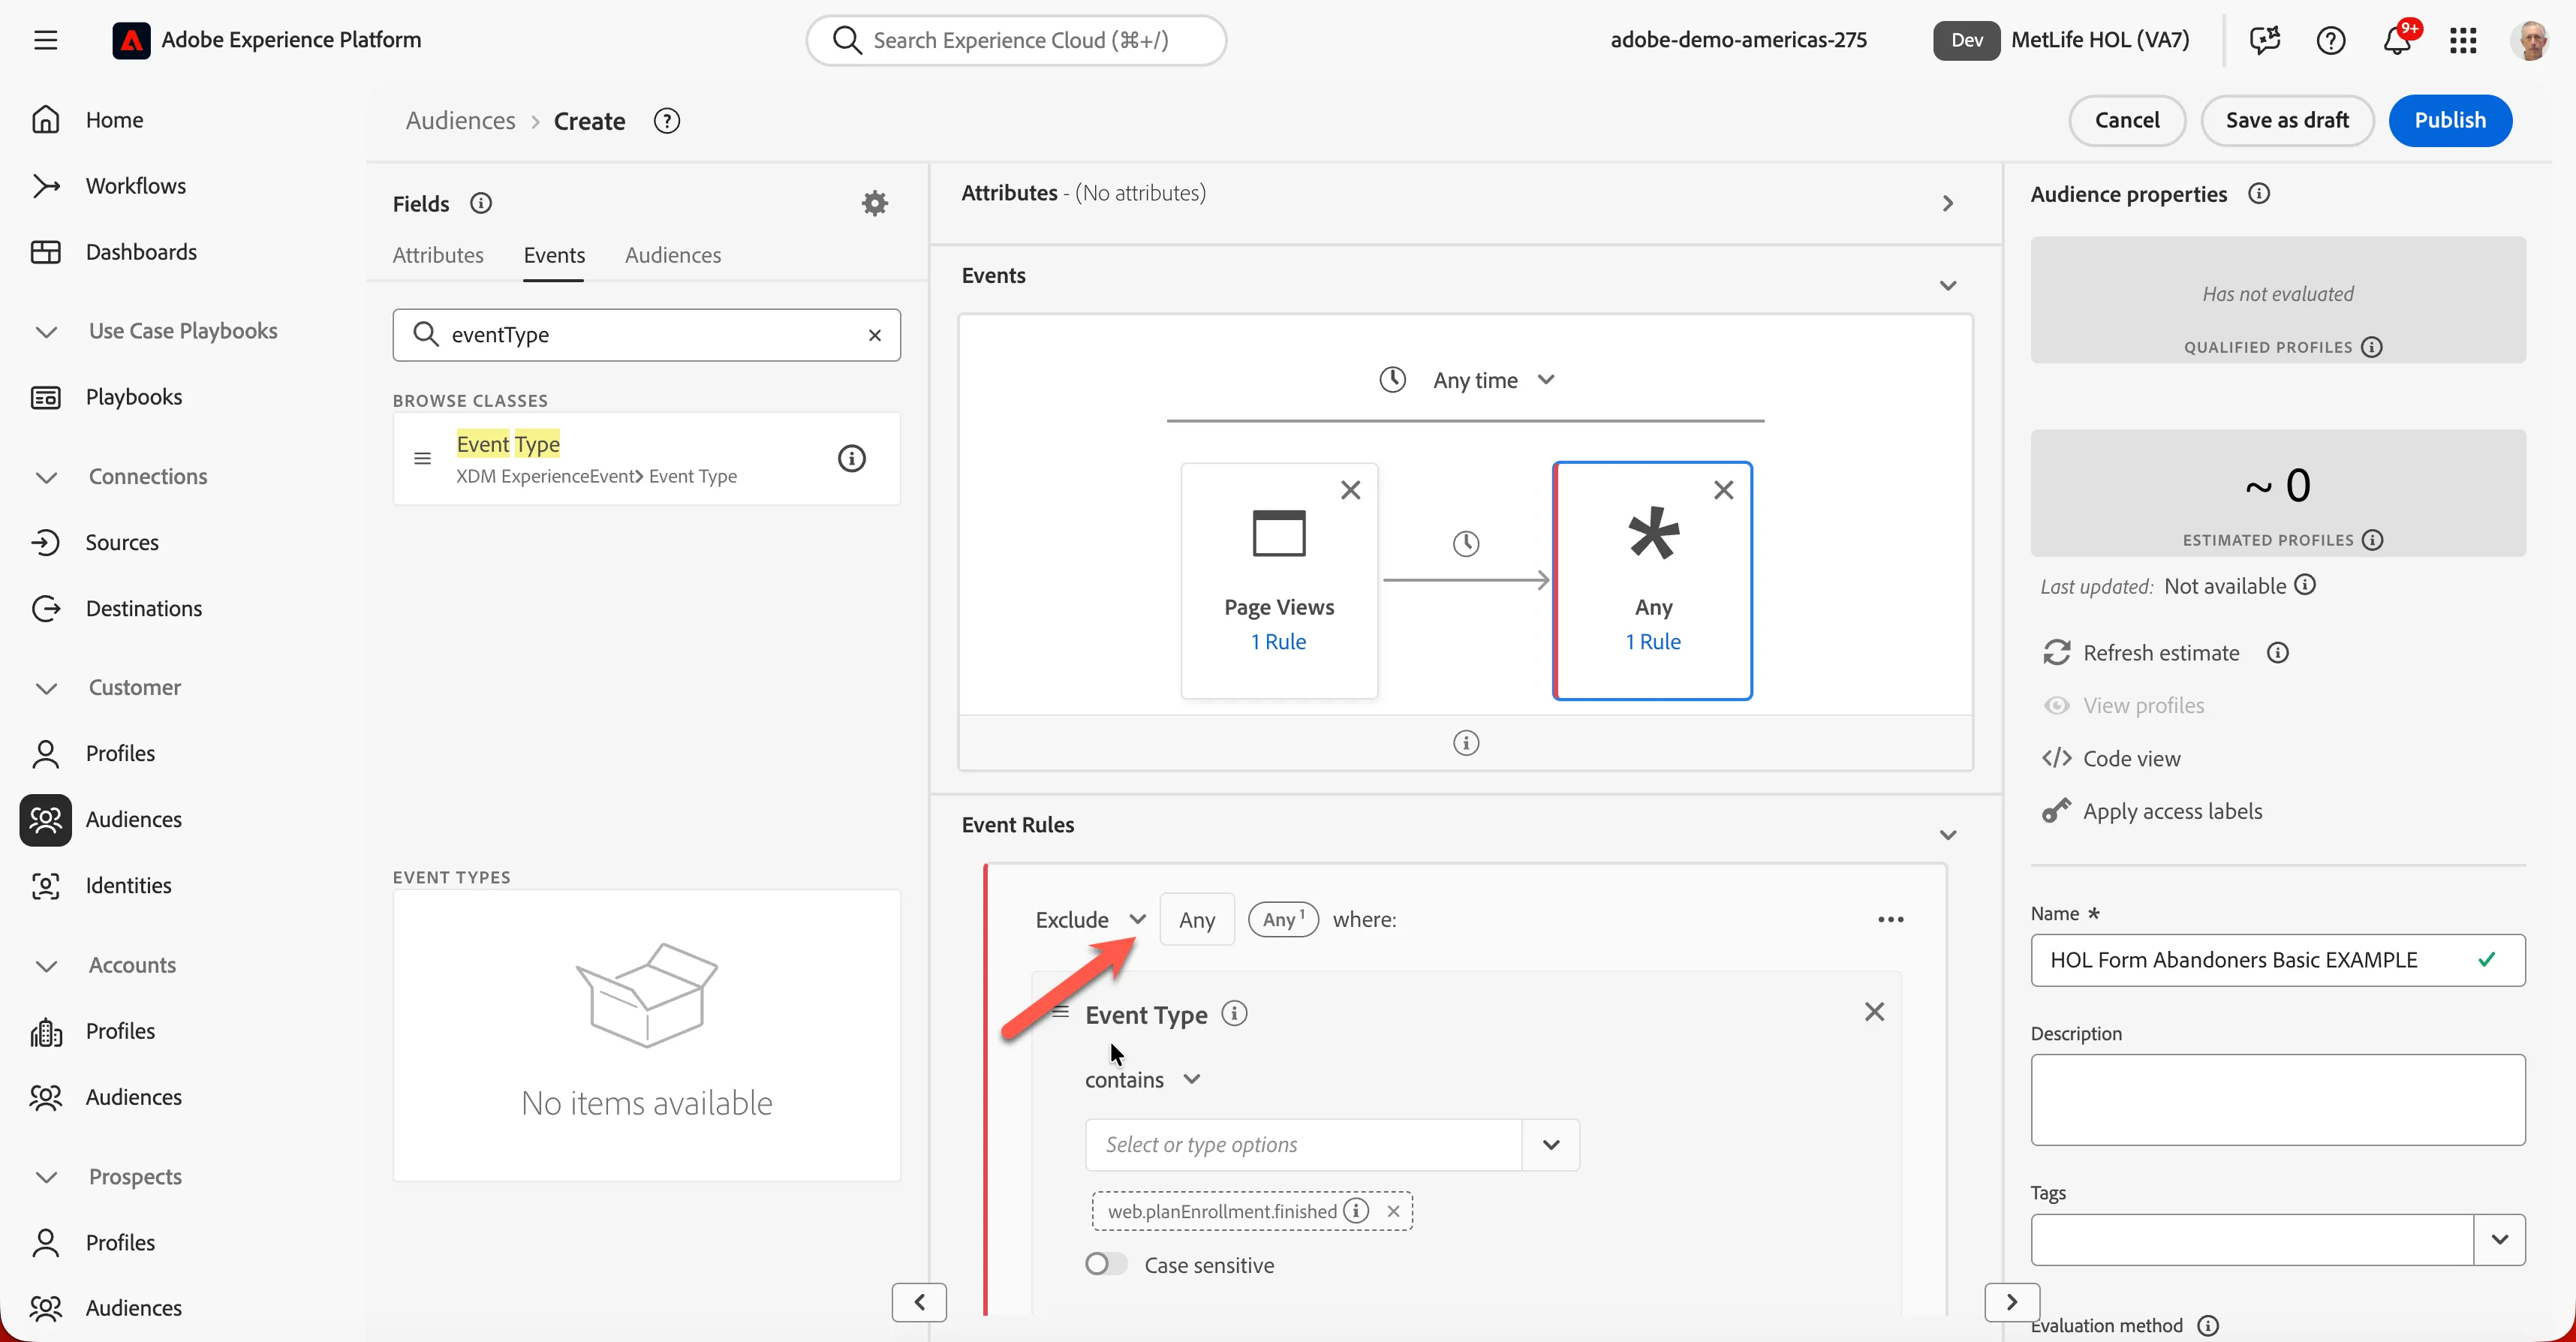Image resolution: width=2576 pixels, height=1342 pixels.
Task: Click the clock icon between event cards
Action: tap(1466, 543)
